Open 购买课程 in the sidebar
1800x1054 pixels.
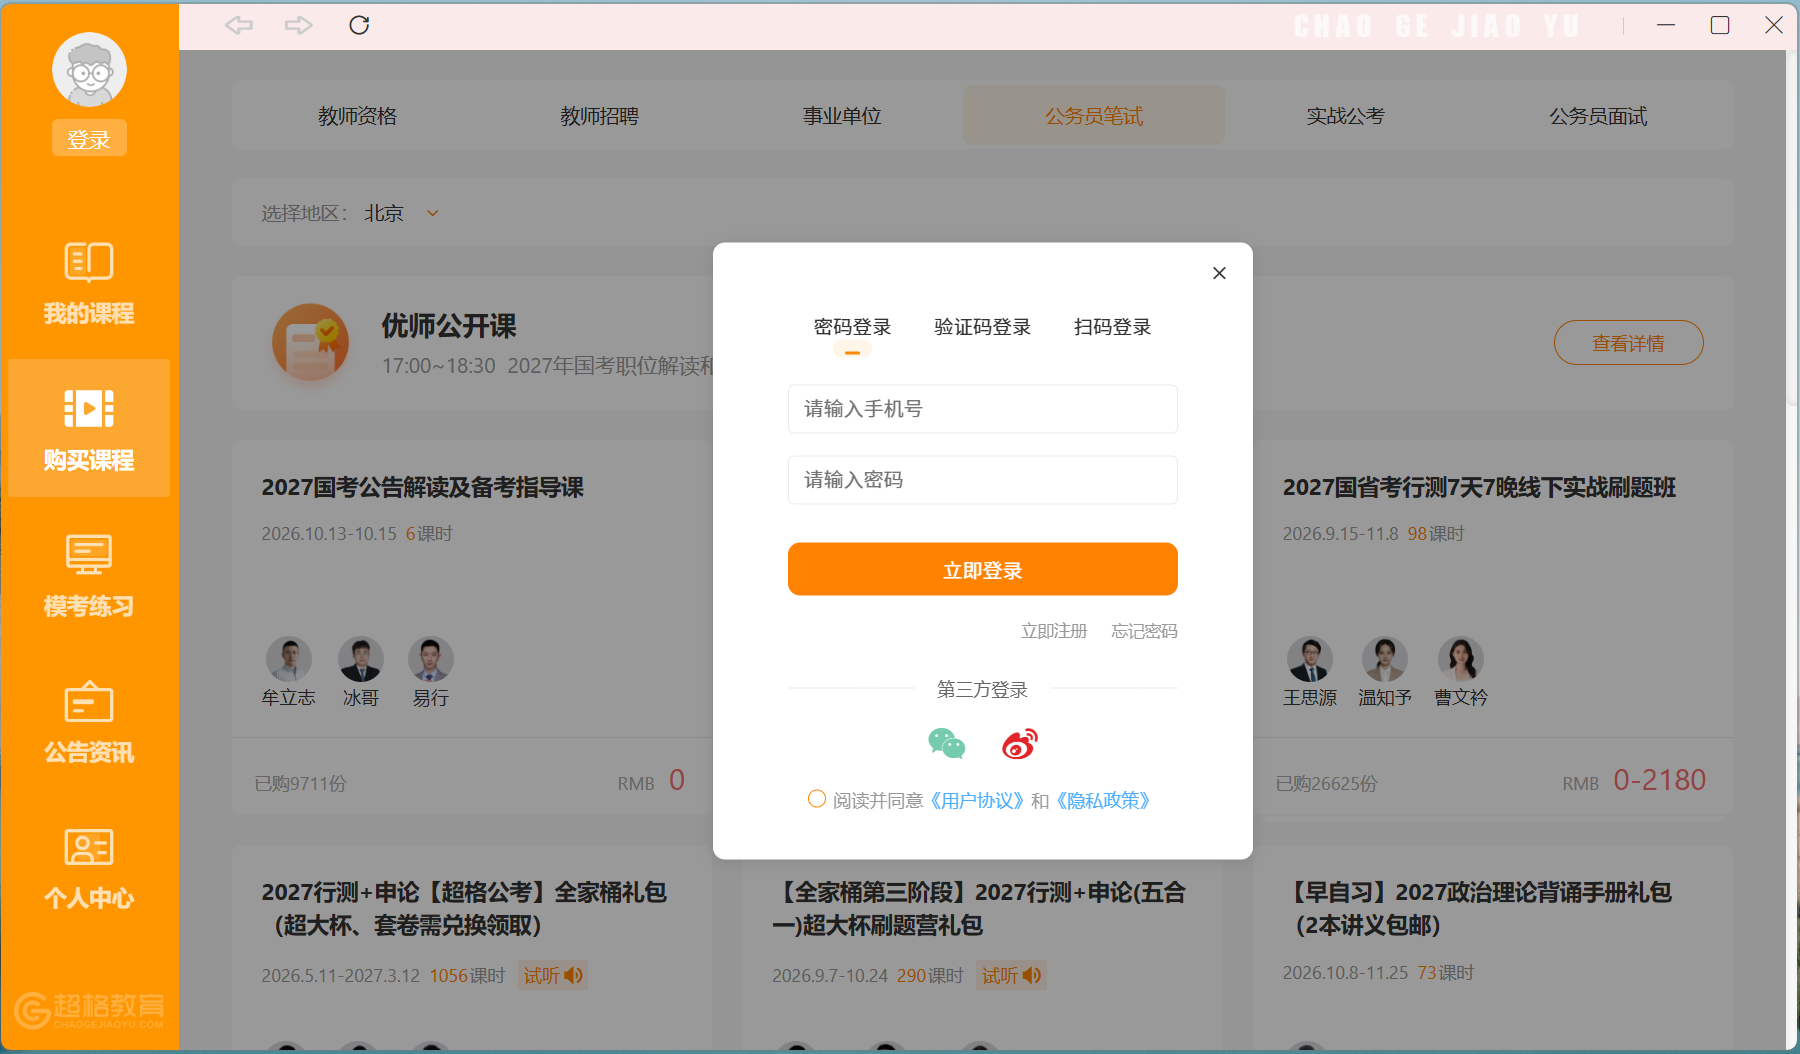[89, 429]
